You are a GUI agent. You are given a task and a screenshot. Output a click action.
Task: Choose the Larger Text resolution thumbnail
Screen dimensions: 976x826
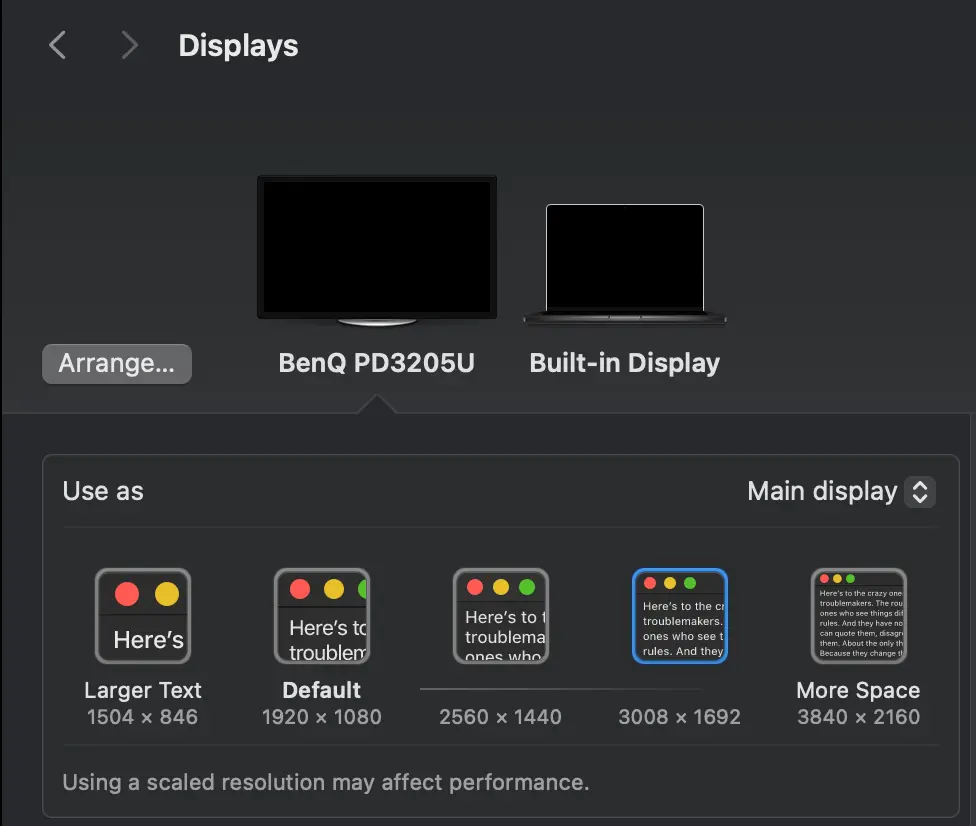click(x=143, y=616)
